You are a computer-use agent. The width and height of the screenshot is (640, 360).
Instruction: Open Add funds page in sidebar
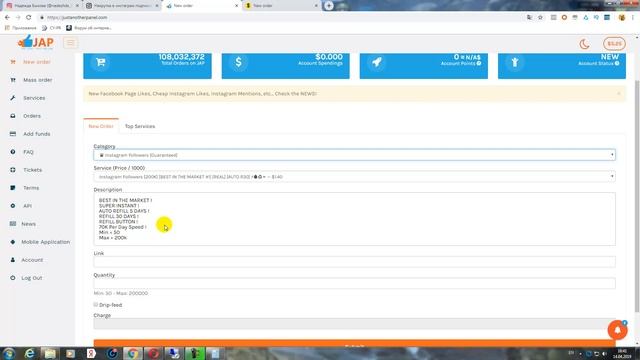[37, 134]
